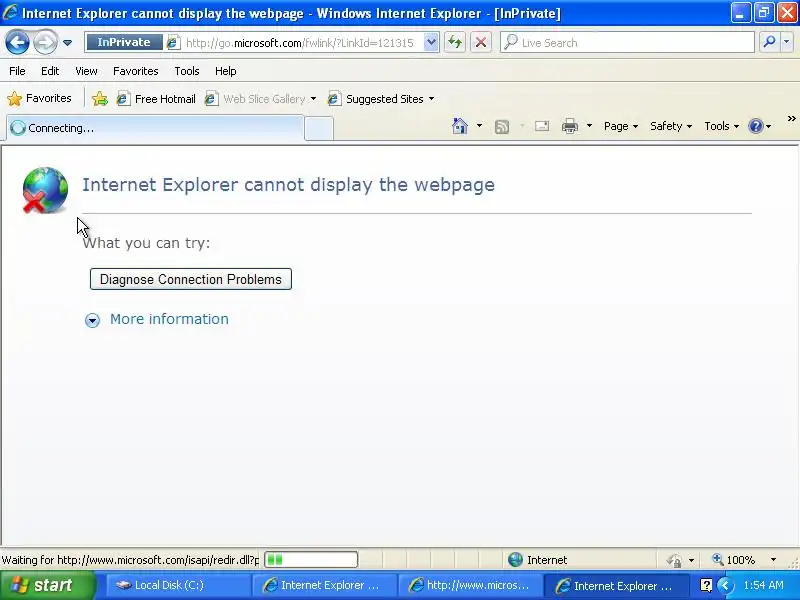Viewport: 800px width, 600px height.
Task: Click the Forward navigation arrow
Action: [x=45, y=42]
